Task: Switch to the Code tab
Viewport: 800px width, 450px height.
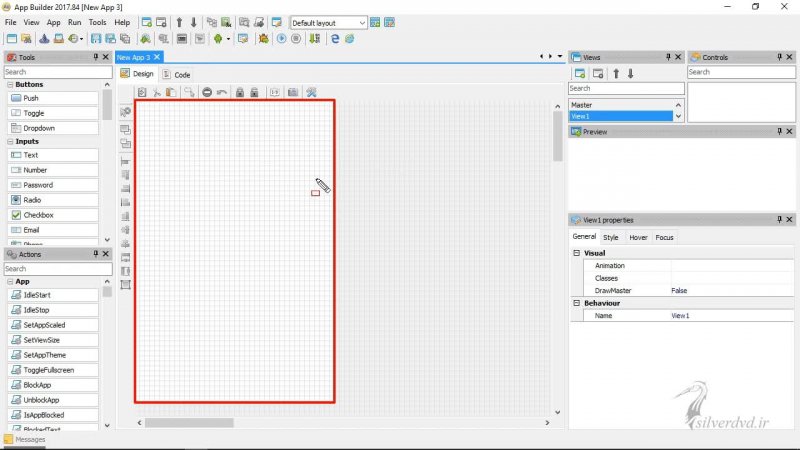Action: click(177, 75)
